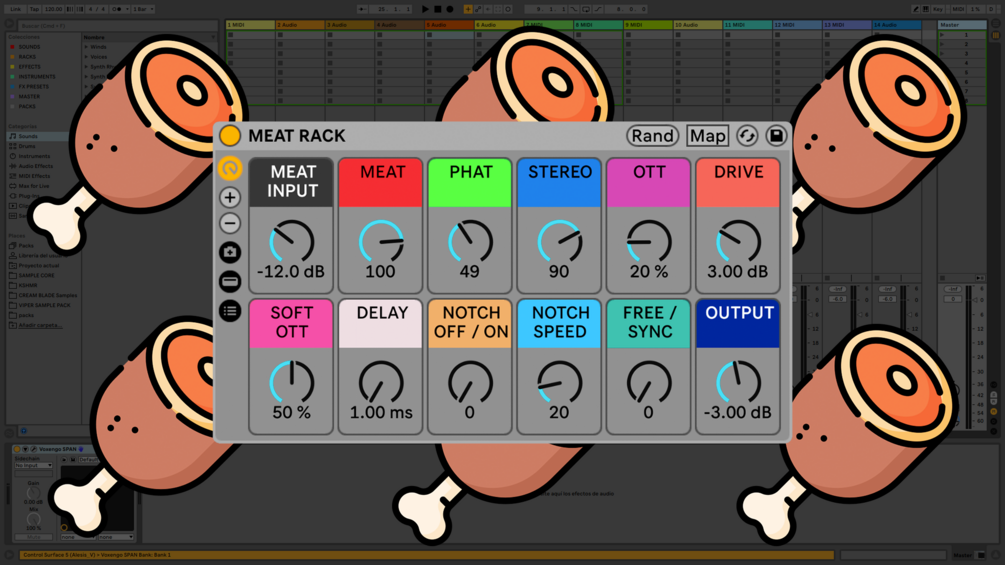Open CREAM BLADE Samples folder
Screen dimensions: 1005x565
47,295
